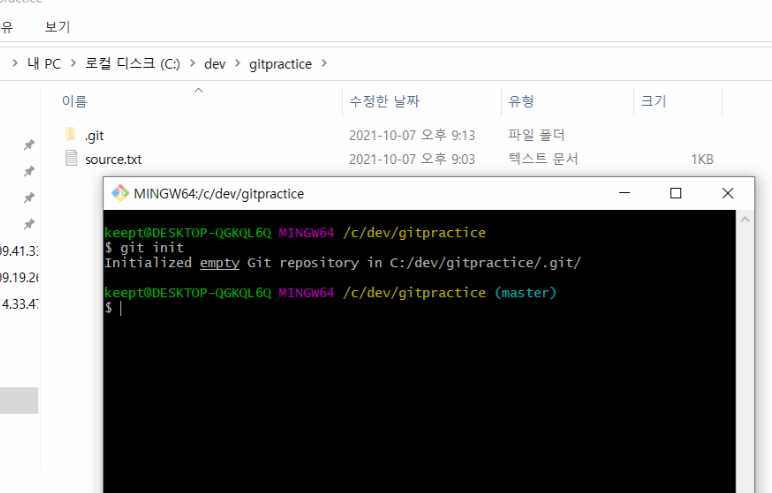Viewport: 772px width, 493px height.
Task: Sort files by 수정한 날짜 column
Action: (x=384, y=101)
